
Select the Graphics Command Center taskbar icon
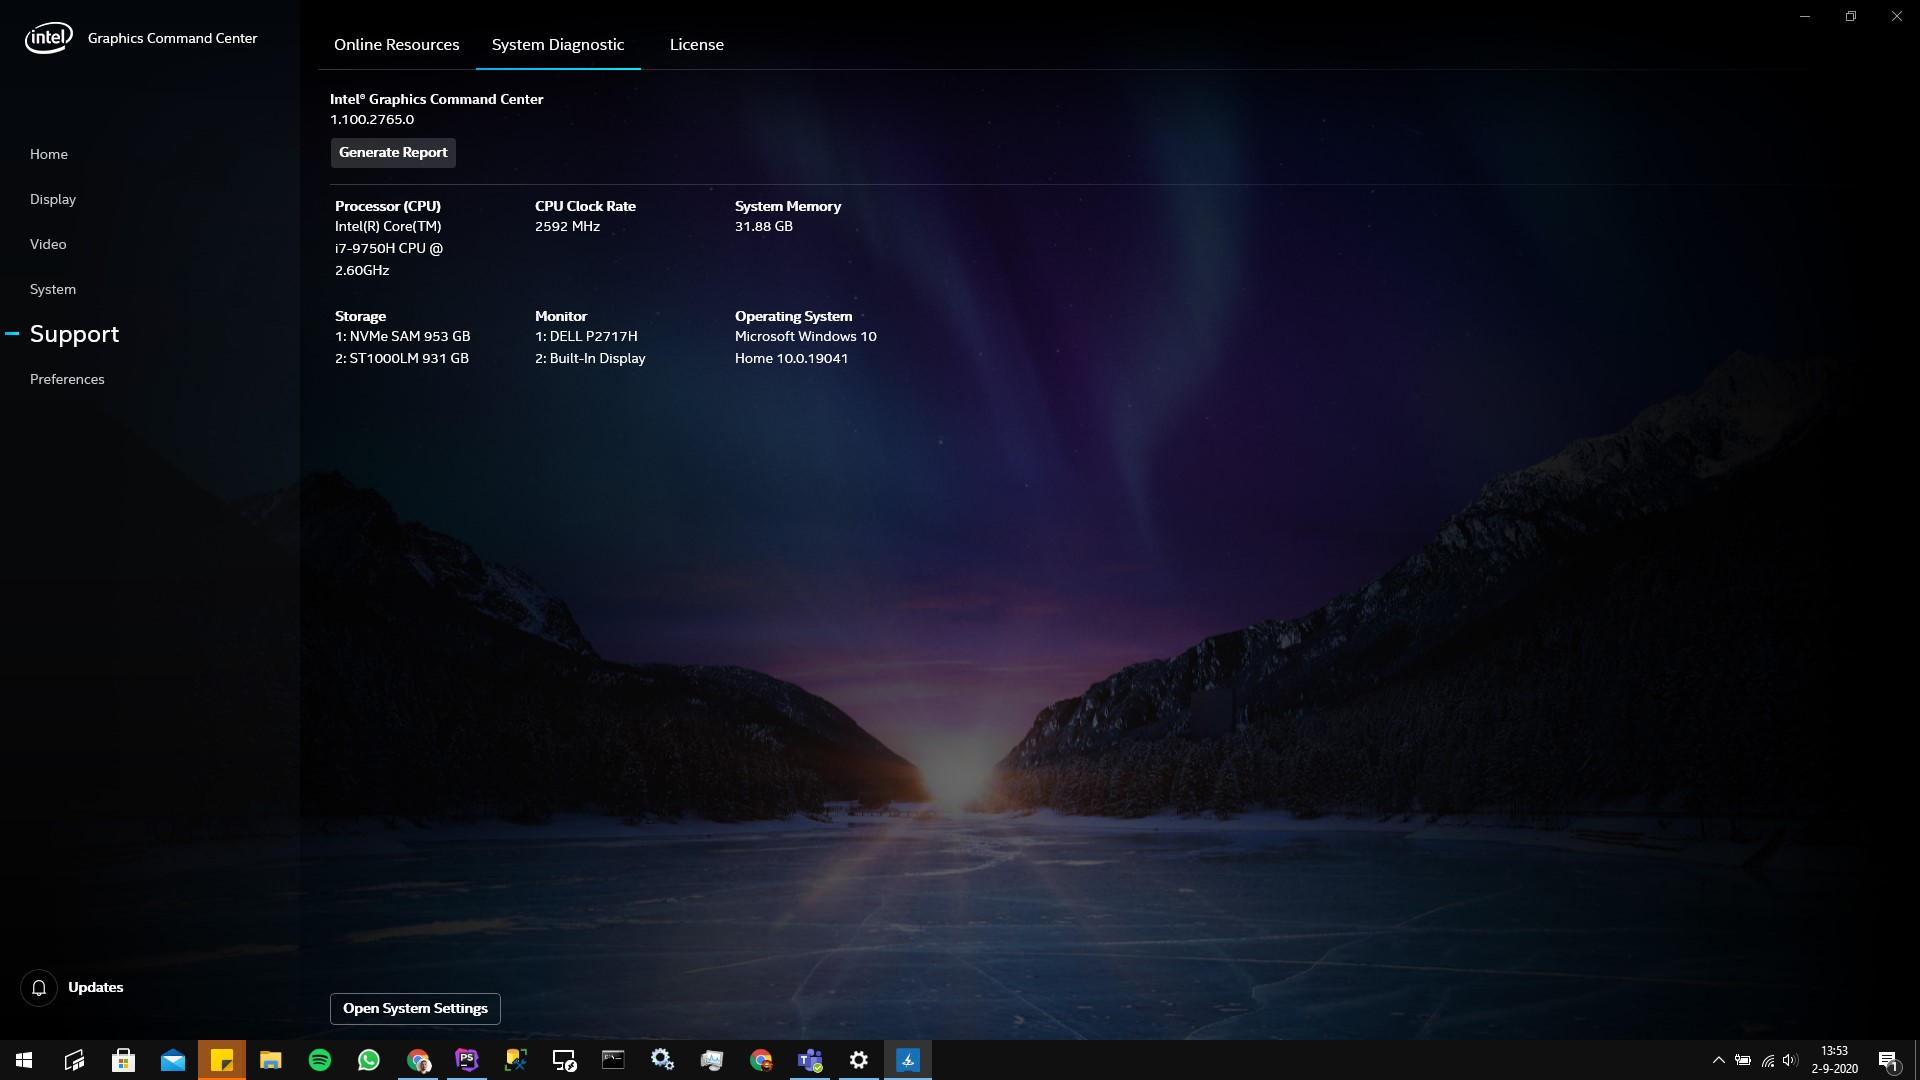click(x=908, y=1060)
